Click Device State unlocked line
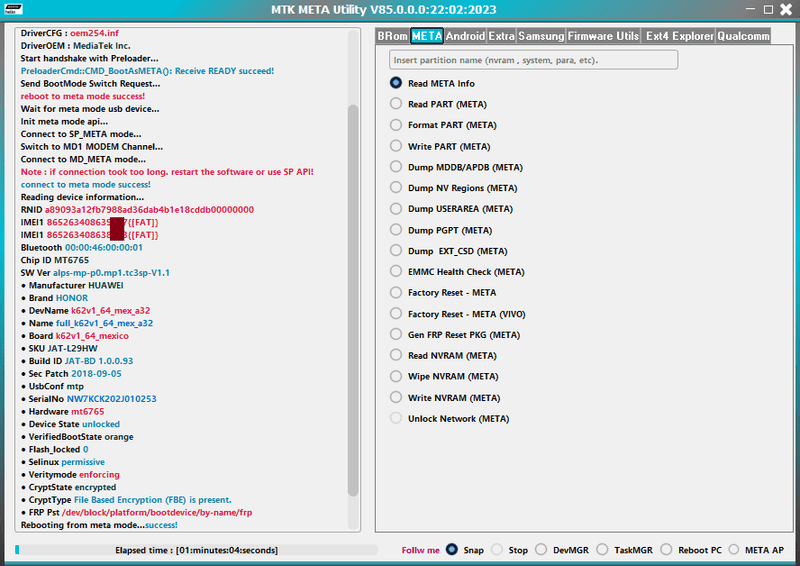 click(71, 424)
